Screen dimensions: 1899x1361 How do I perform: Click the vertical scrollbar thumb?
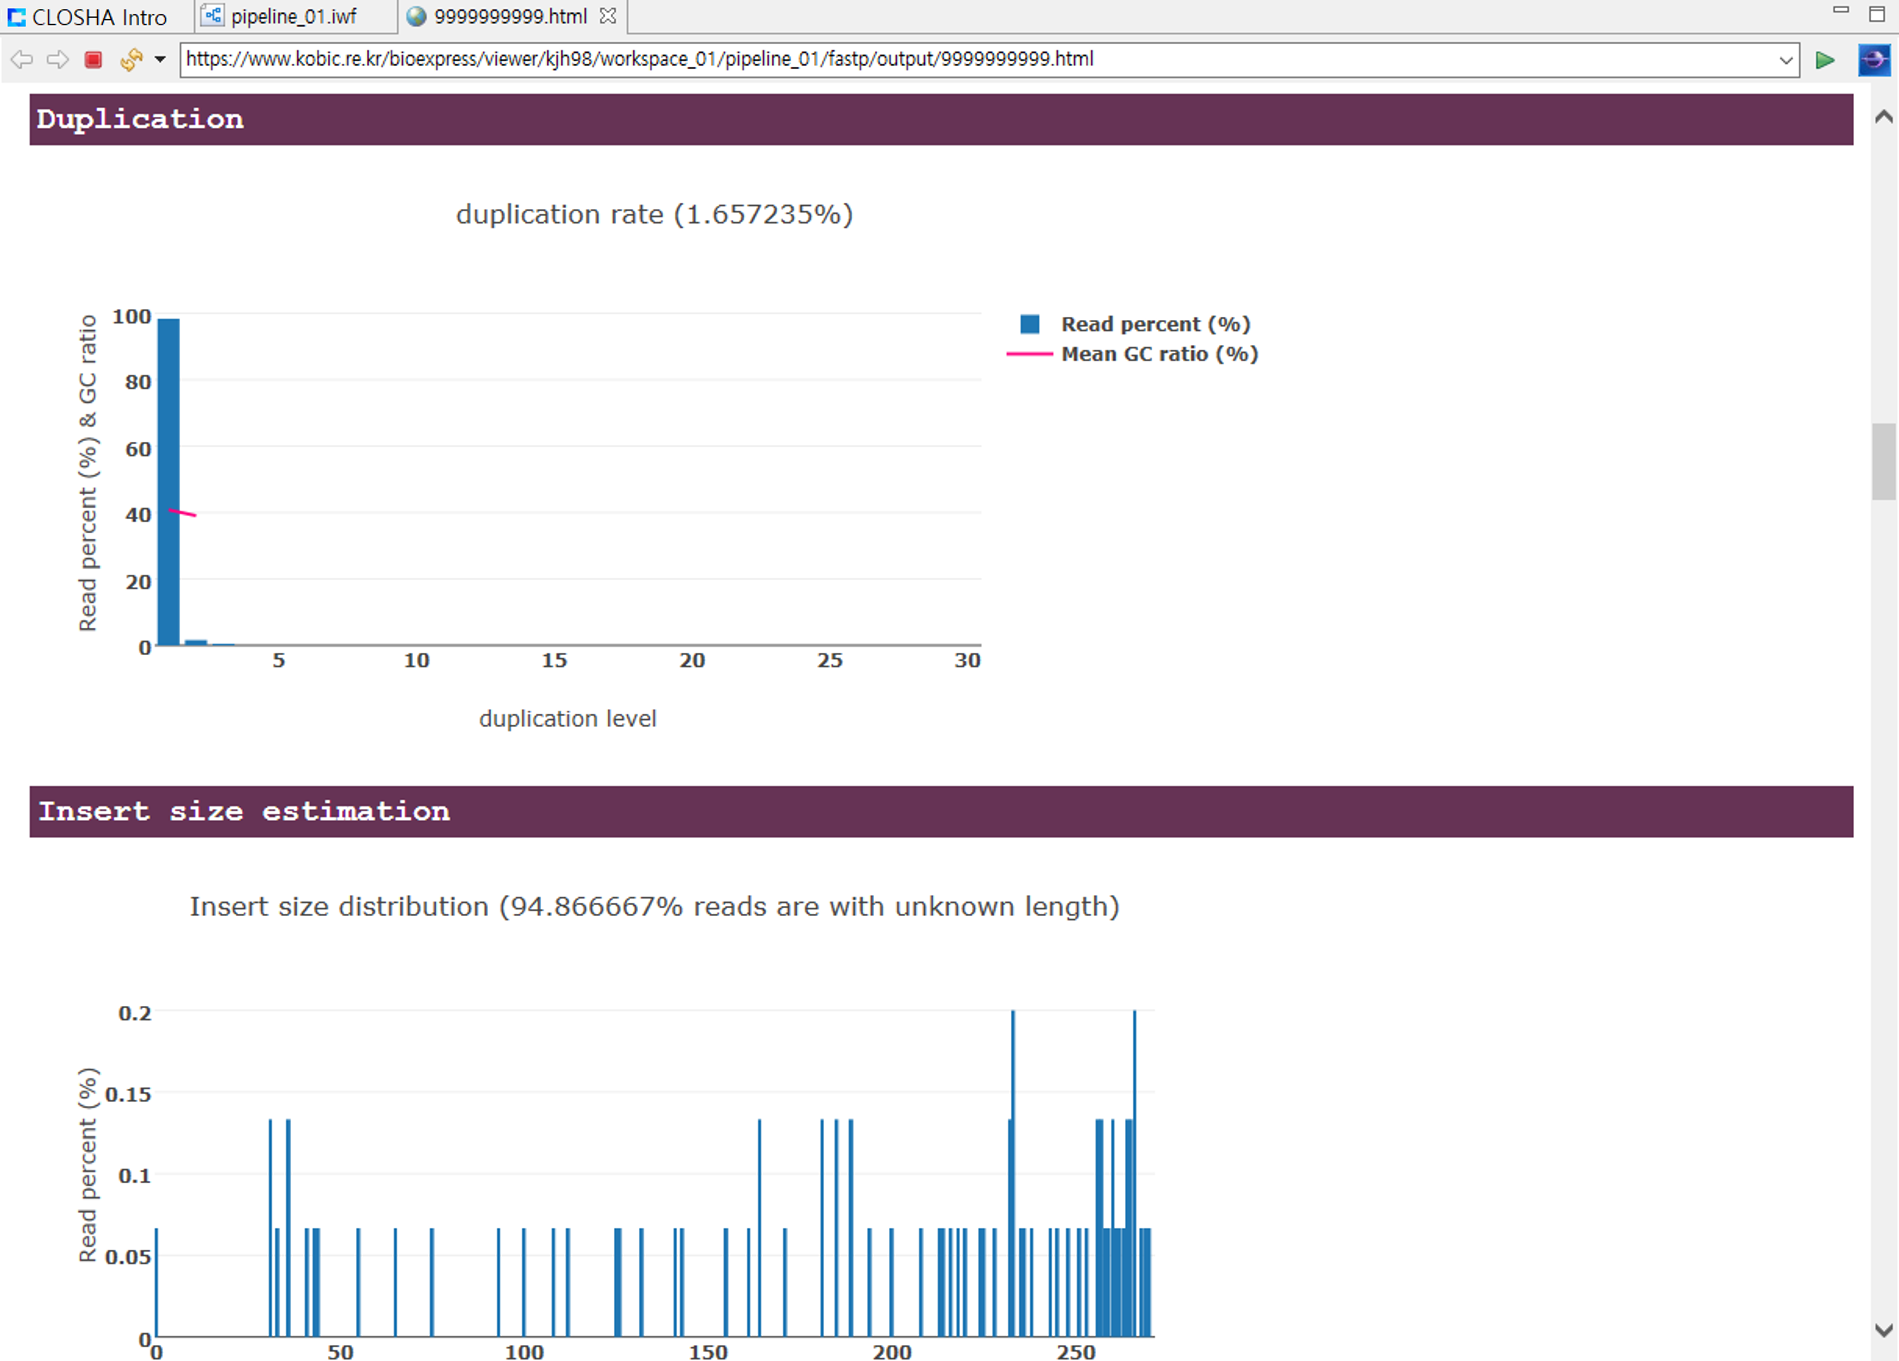(1884, 461)
